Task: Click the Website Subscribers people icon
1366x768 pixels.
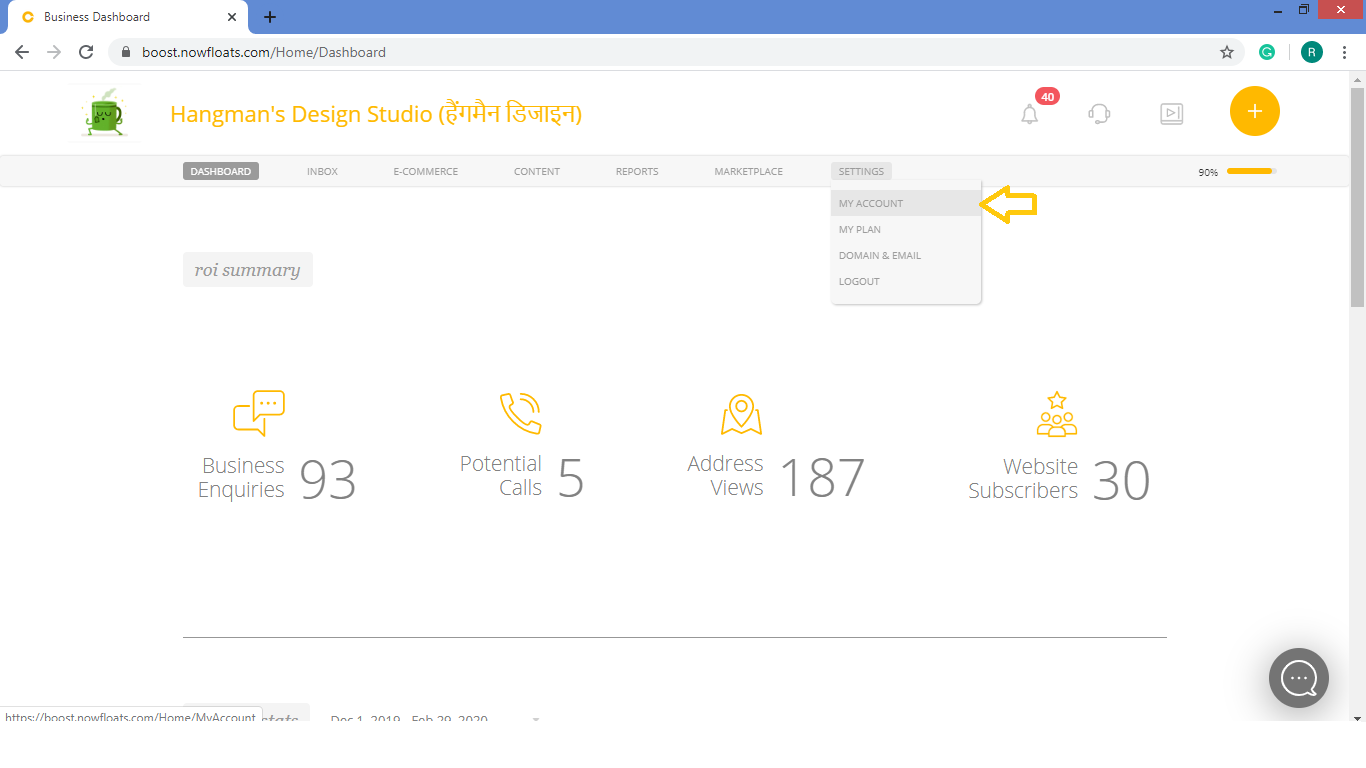Action: pyautogui.click(x=1057, y=414)
